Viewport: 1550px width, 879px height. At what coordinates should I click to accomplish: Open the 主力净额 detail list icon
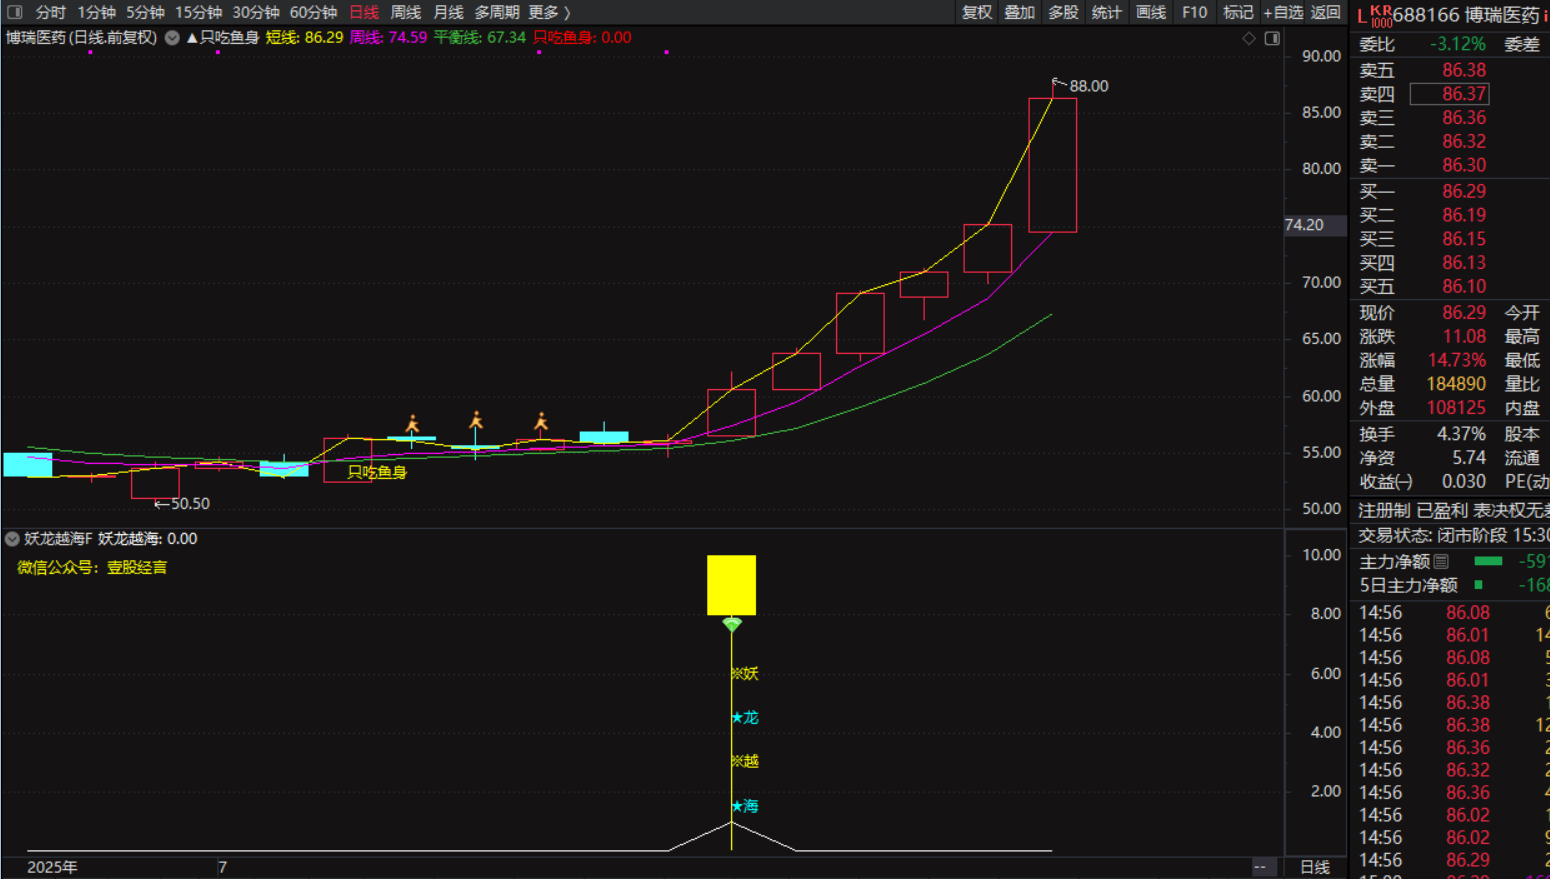pos(1441,562)
